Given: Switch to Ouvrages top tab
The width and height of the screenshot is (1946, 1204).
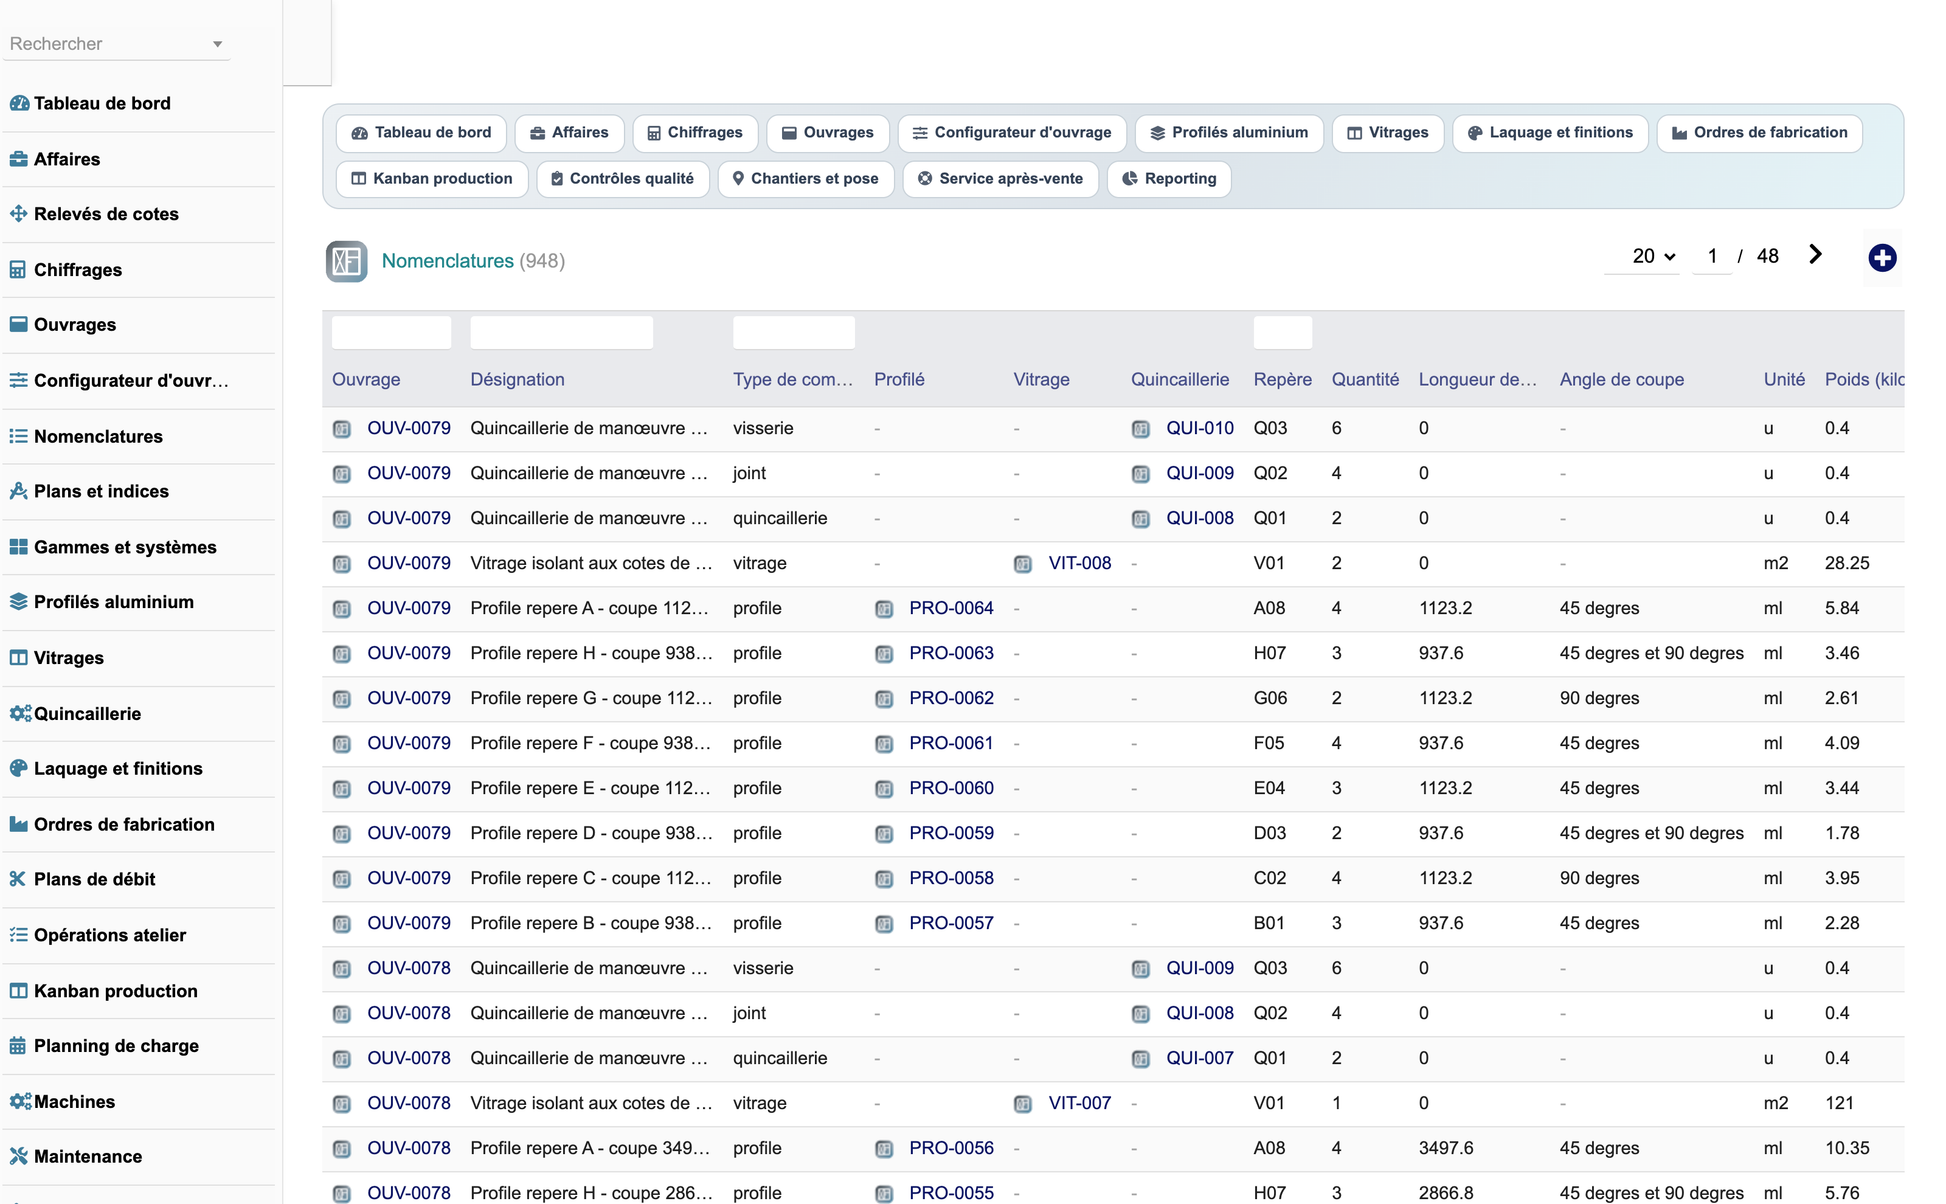Looking at the screenshot, I should tap(827, 133).
